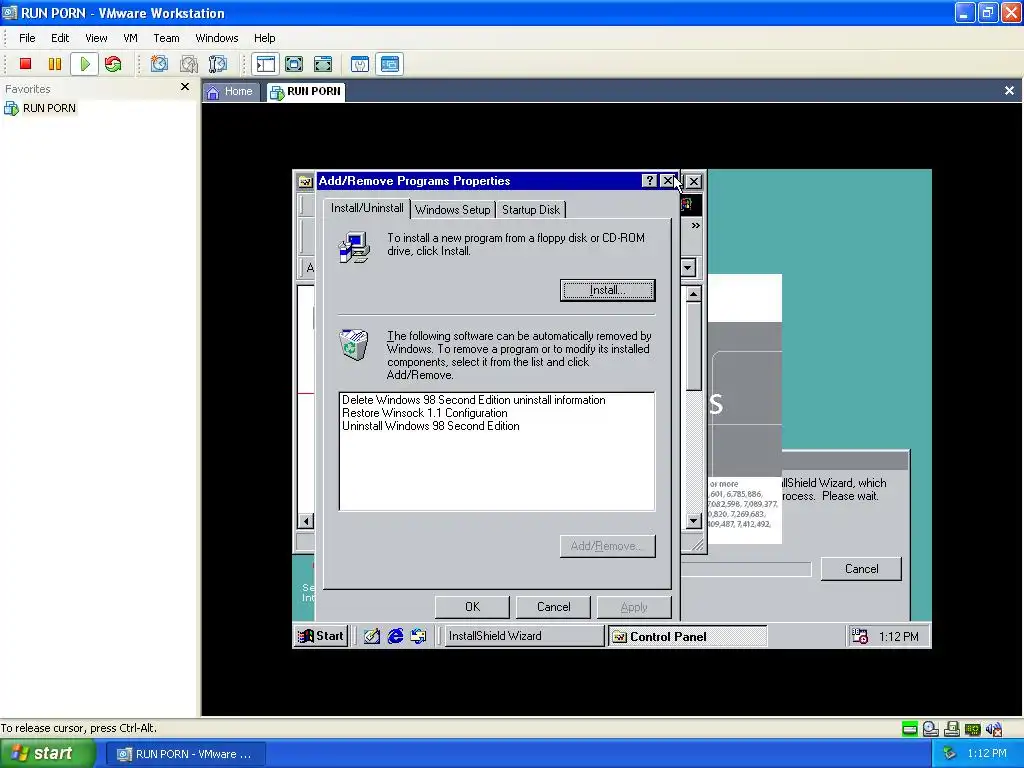Click the red Power Off toolbar icon
The width and height of the screenshot is (1024, 768).
(x=25, y=64)
